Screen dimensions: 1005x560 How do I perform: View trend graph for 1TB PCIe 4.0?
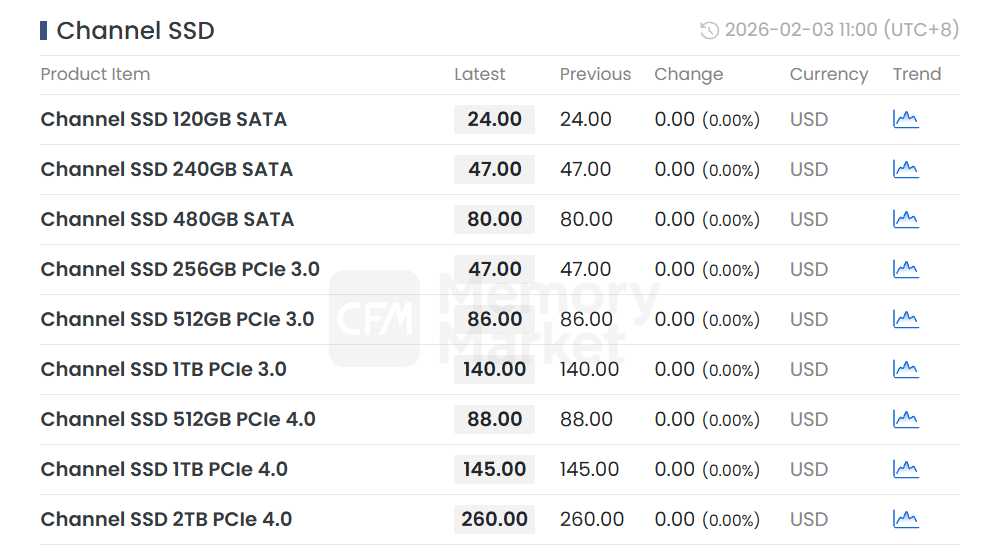905,470
